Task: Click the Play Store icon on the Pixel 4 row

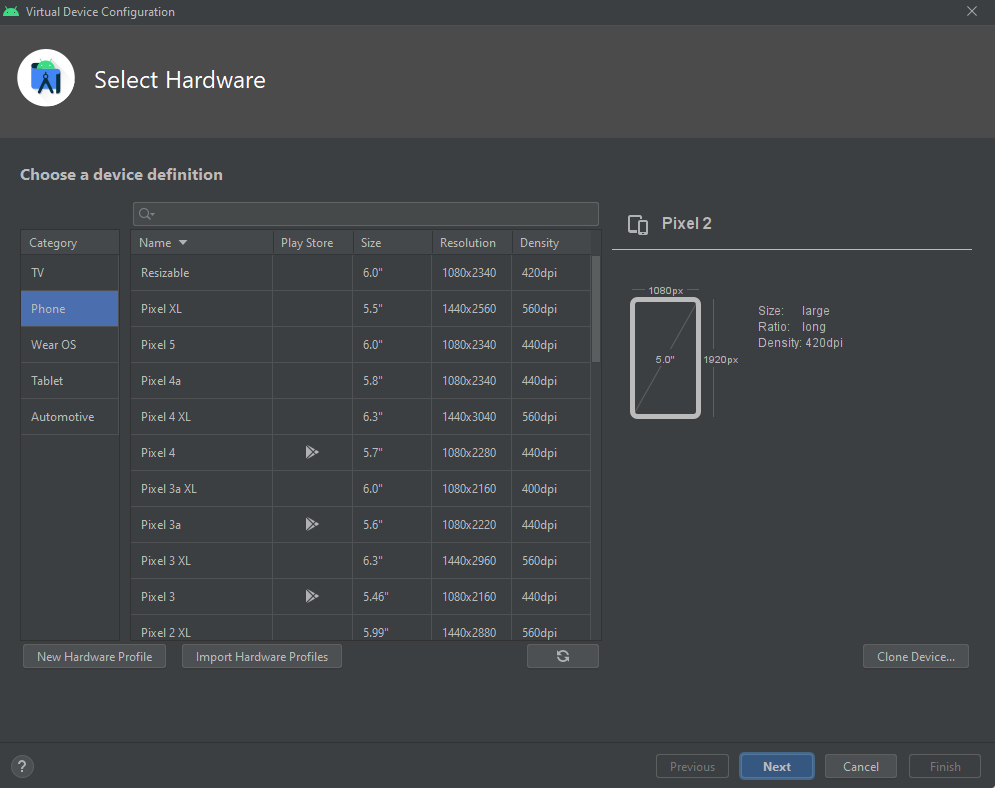Action: pyautogui.click(x=312, y=452)
